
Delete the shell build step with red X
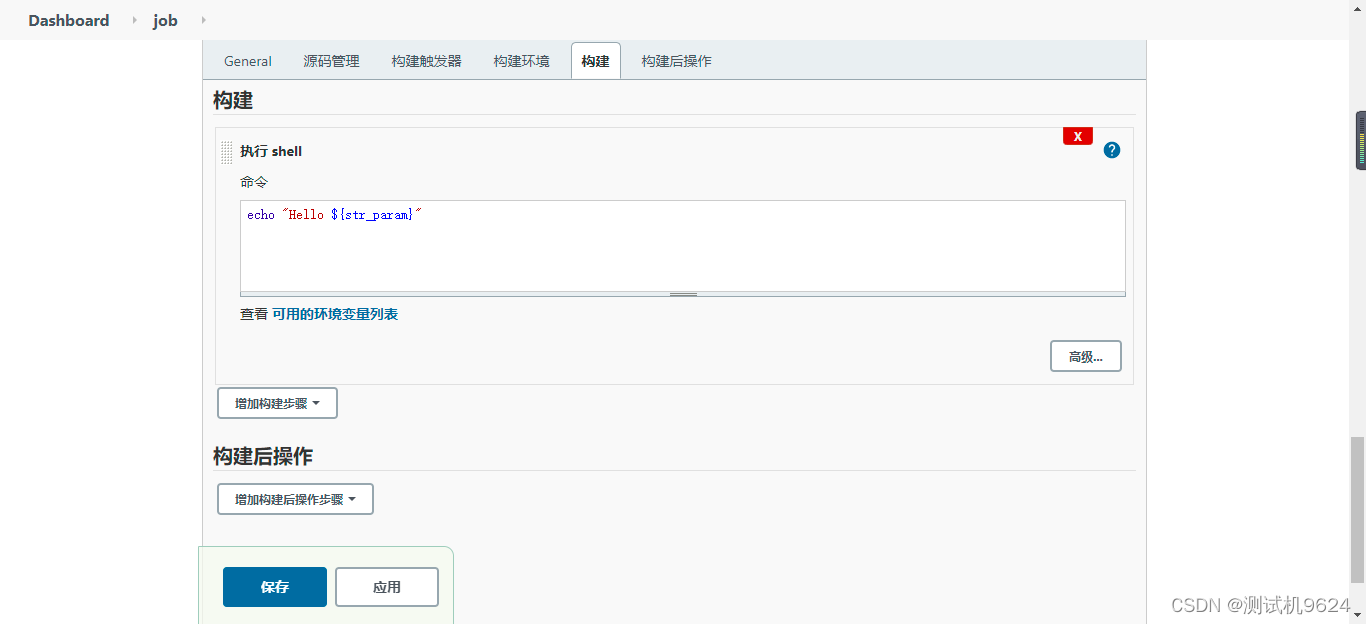point(1078,136)
